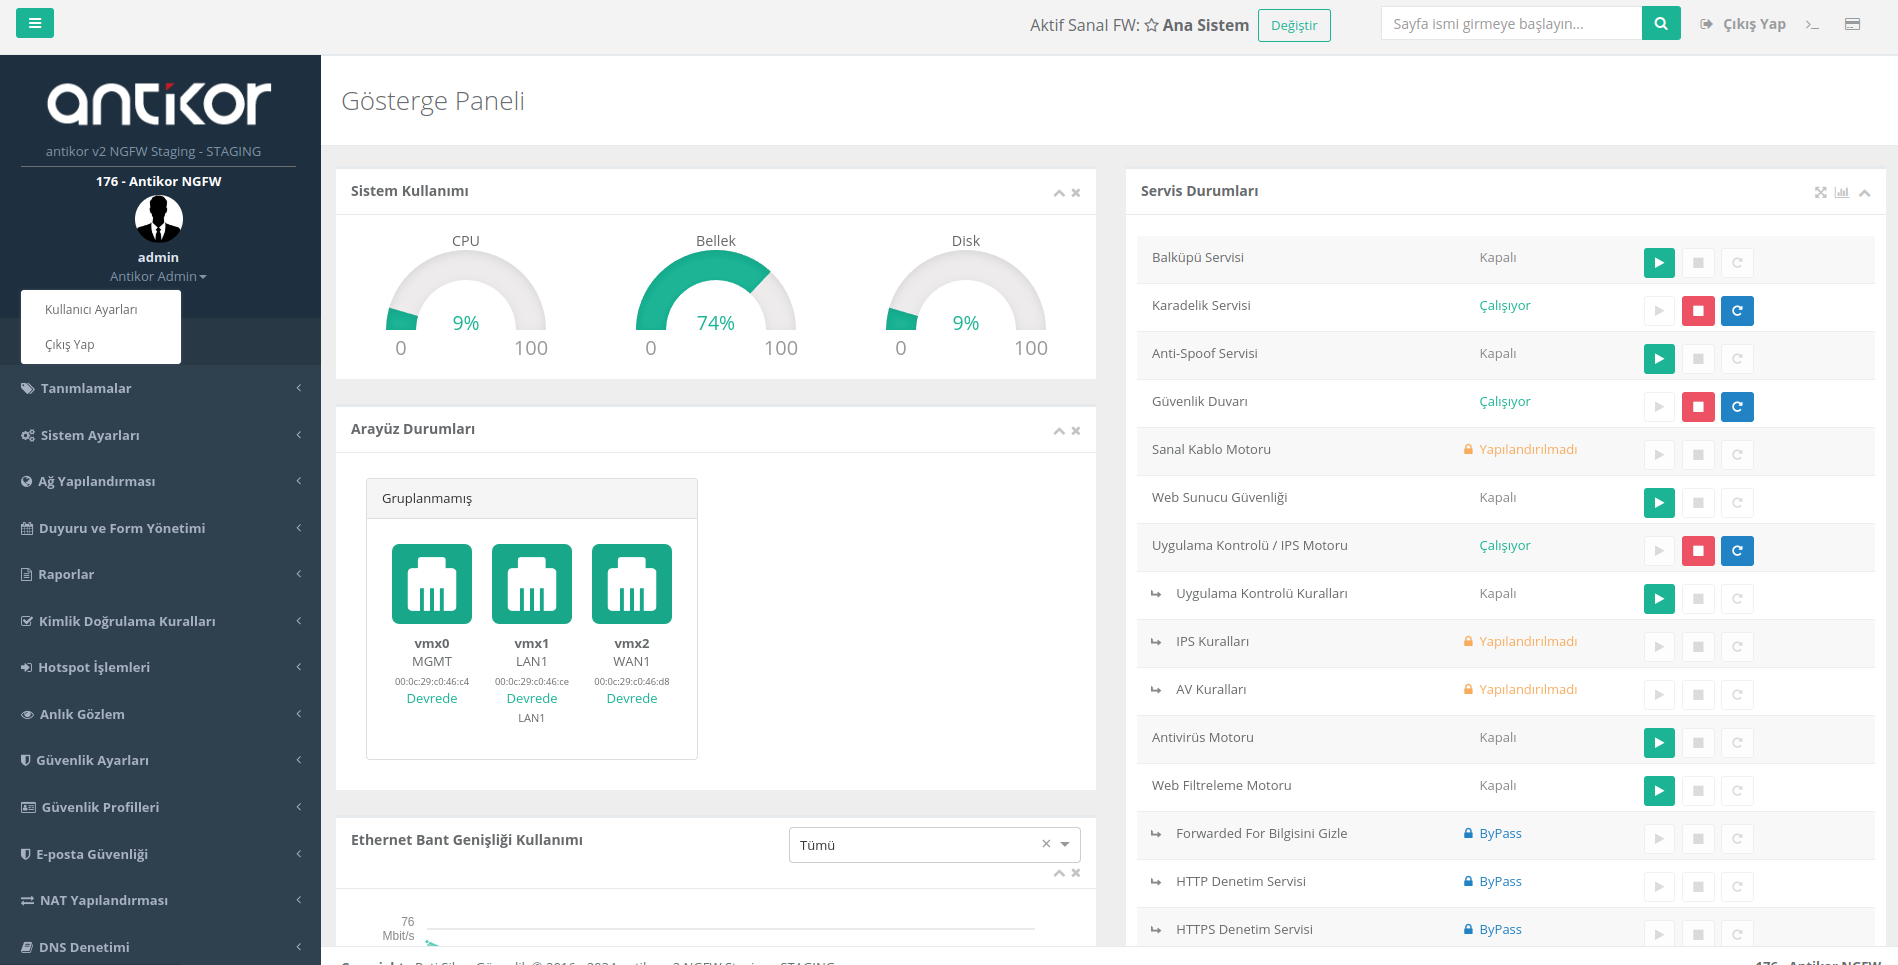Expand the Raporlar sidebar menu
Viewport: 1898px width, 965px height.
click(x=160, y=574)
